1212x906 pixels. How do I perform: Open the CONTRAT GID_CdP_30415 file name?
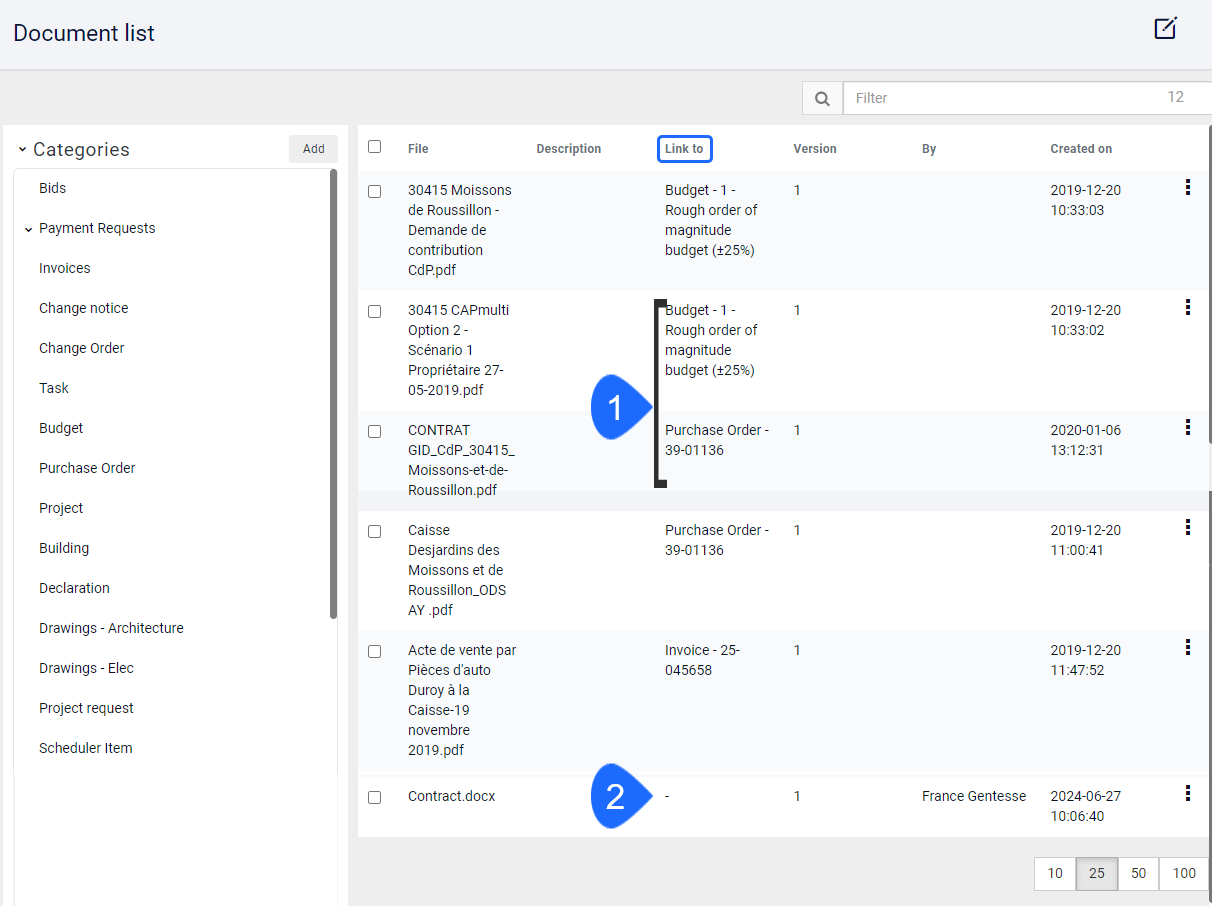tap(461, 460)
